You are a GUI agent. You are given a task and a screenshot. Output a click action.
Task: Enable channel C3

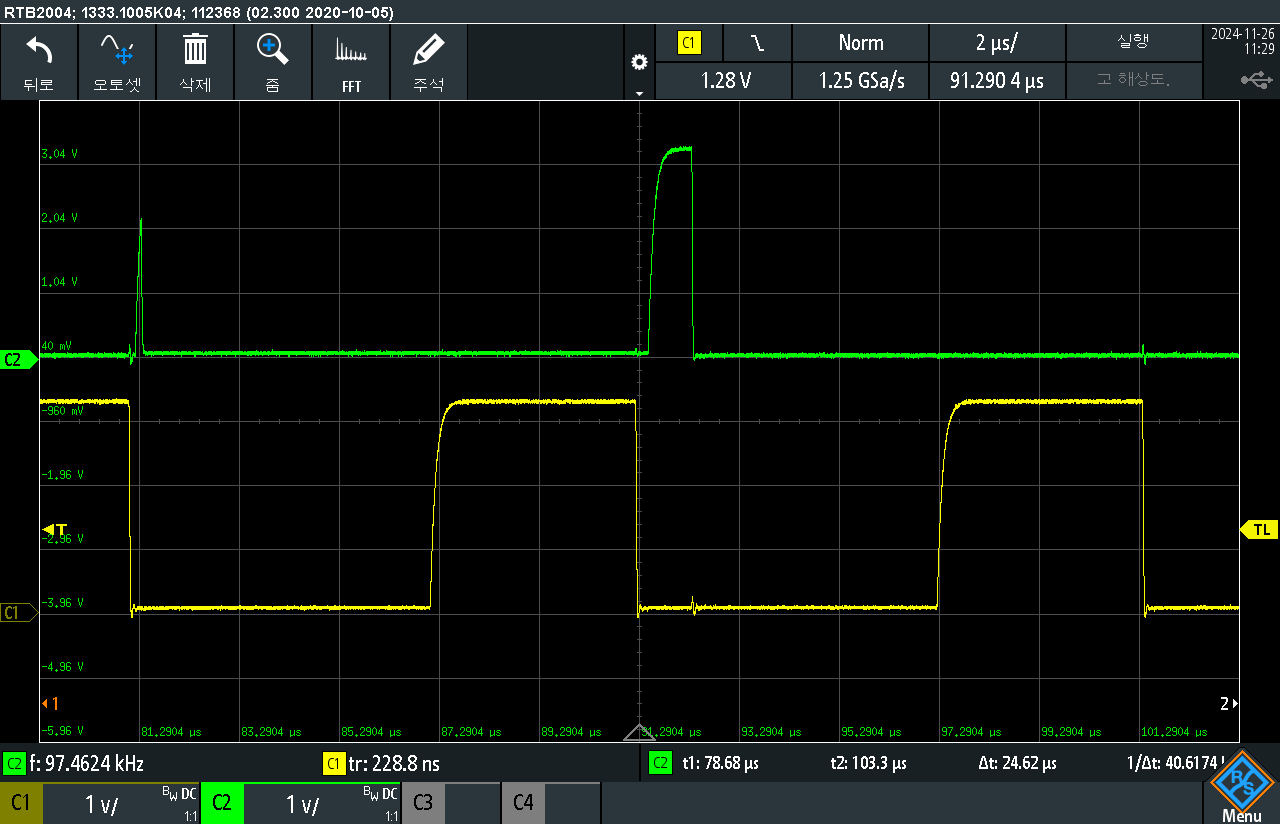click(422, 803)
